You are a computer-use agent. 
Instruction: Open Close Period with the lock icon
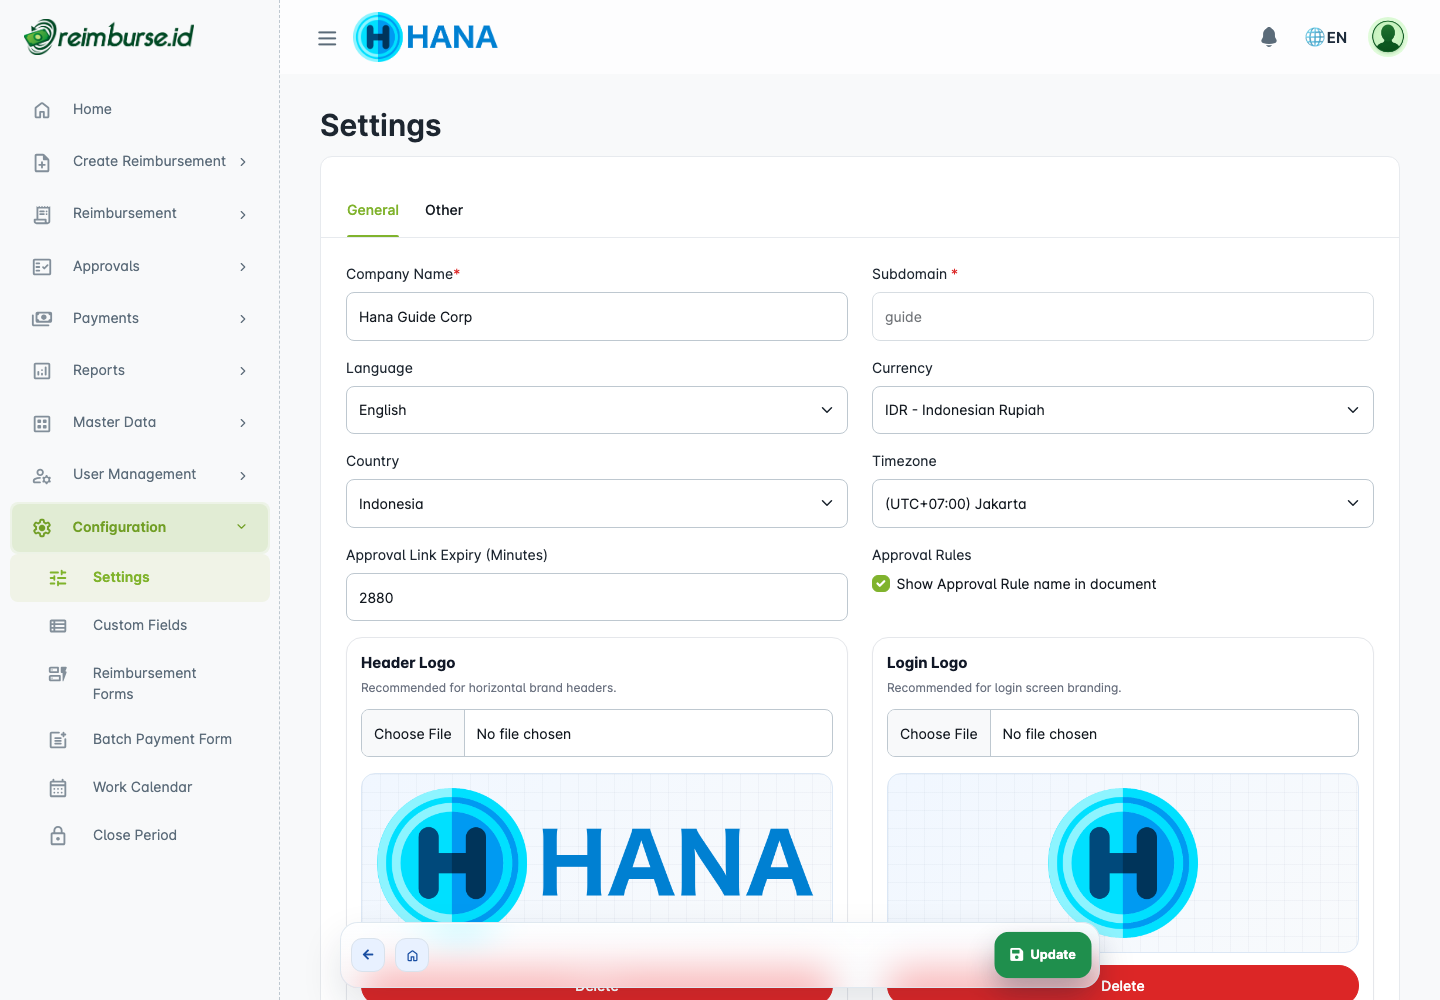click(134, 835)
